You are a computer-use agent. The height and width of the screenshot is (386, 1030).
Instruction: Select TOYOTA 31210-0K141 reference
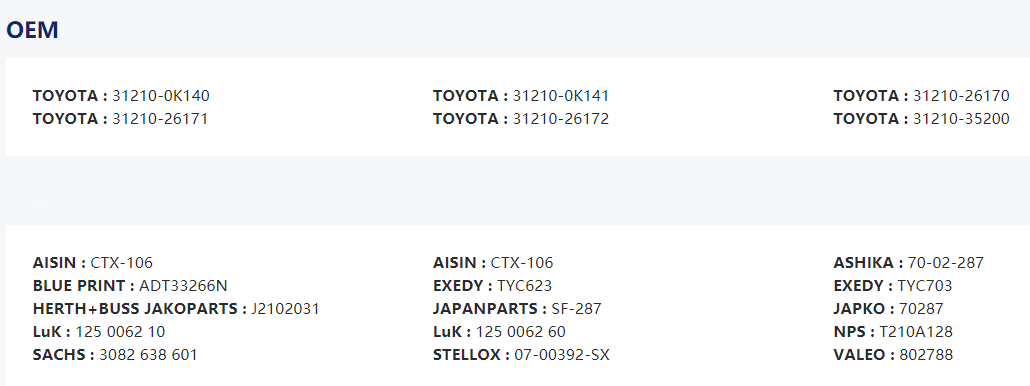point(521,96)
